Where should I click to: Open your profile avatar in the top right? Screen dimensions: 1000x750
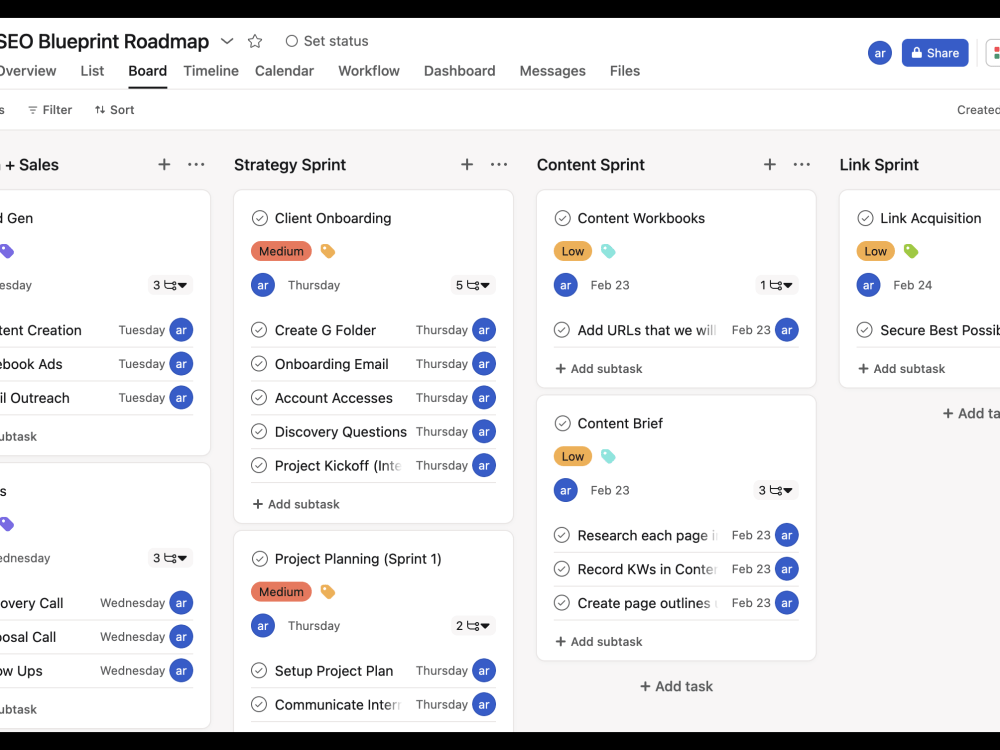[x=879, y=52]
